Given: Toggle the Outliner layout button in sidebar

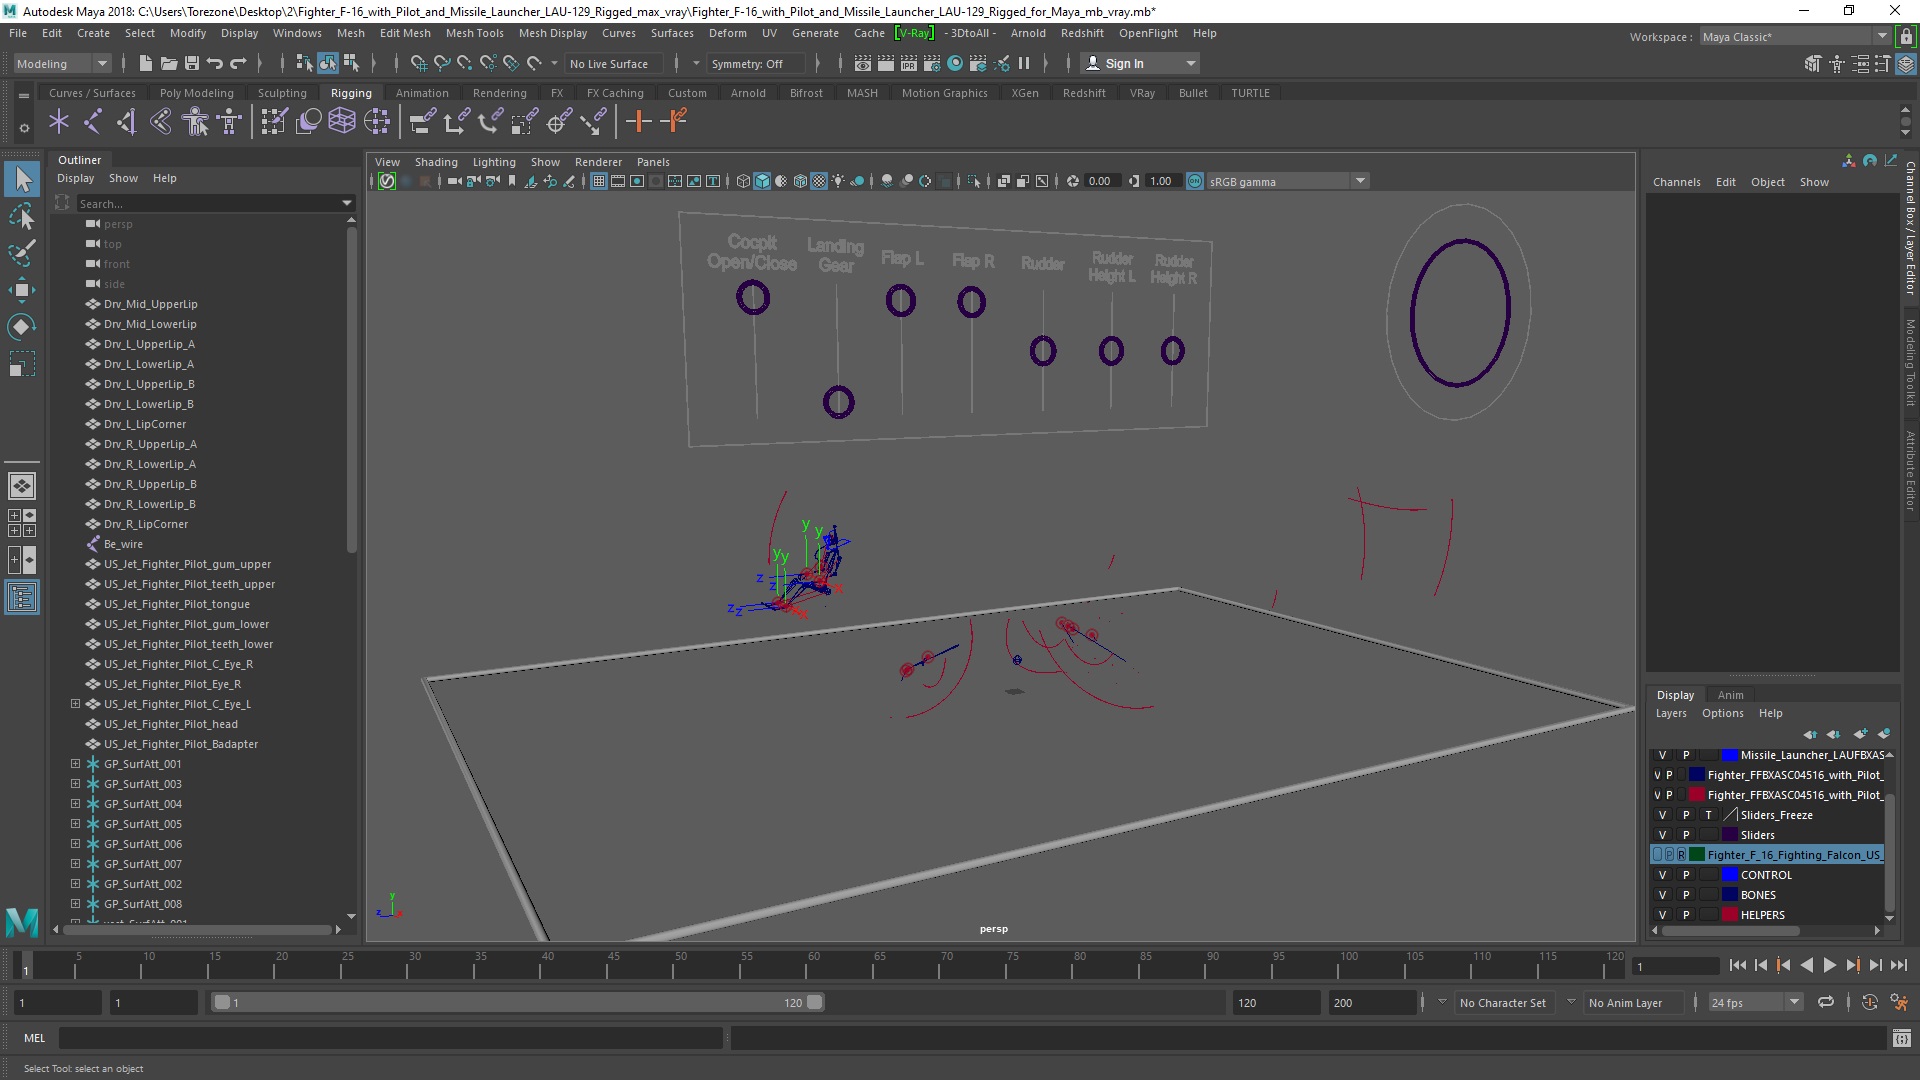Looking at the screenshot, I should tap(22, 598).
